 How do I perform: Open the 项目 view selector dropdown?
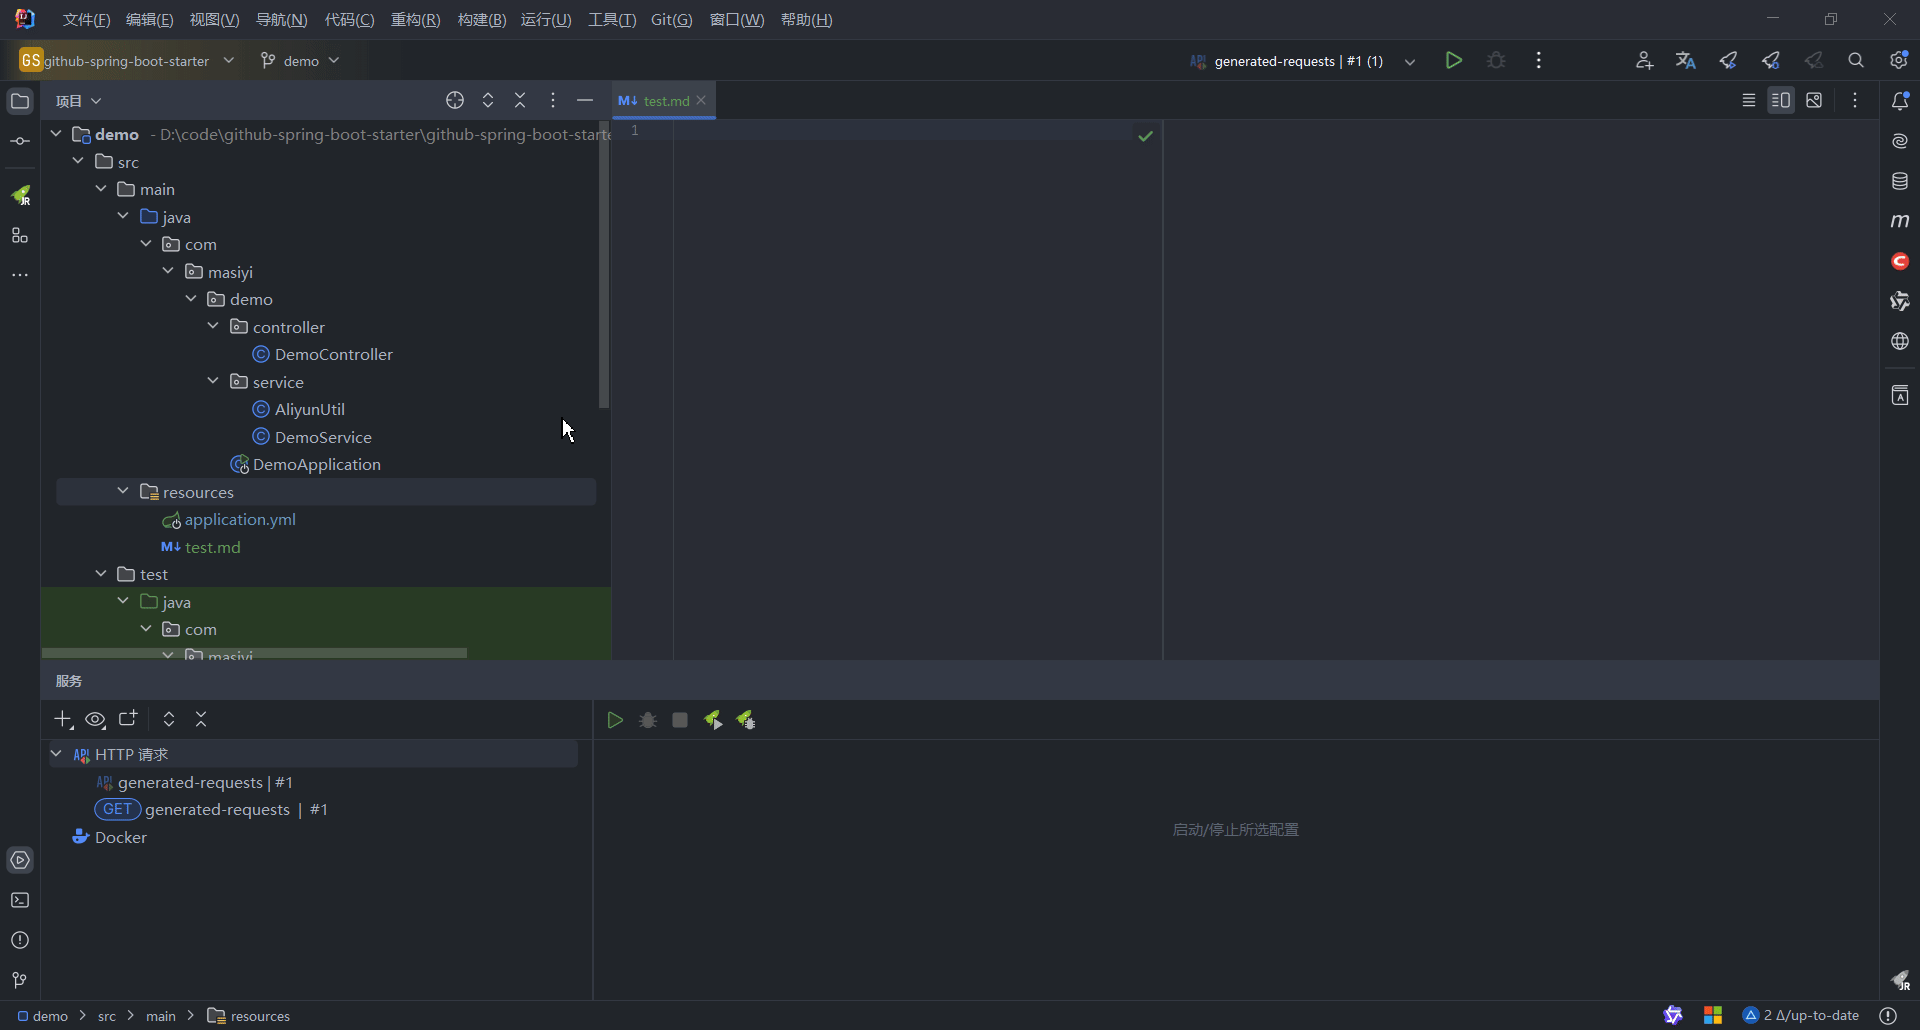point(79,101)
